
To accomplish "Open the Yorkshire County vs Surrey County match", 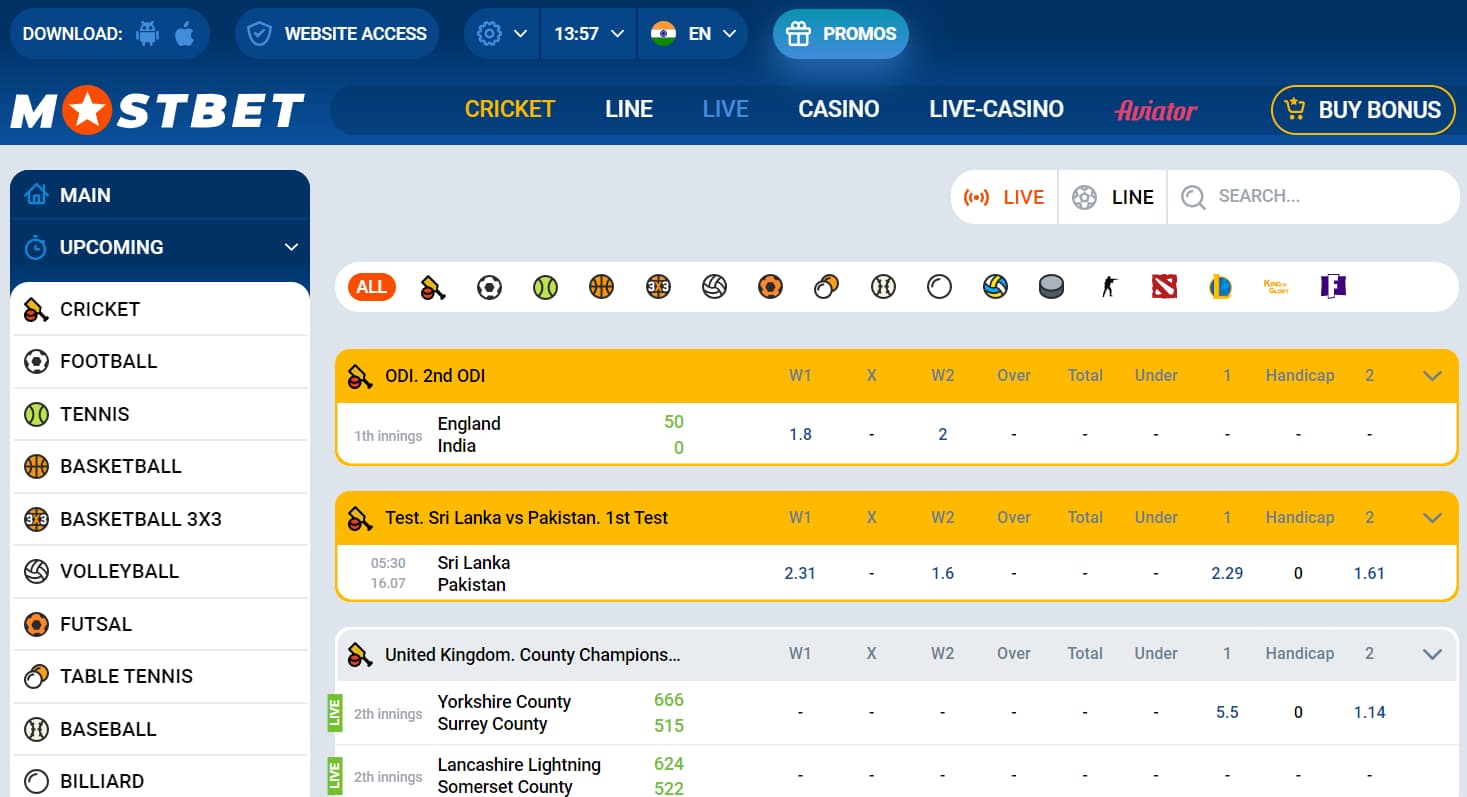I will pyautogui.click(x=504, y=713).
